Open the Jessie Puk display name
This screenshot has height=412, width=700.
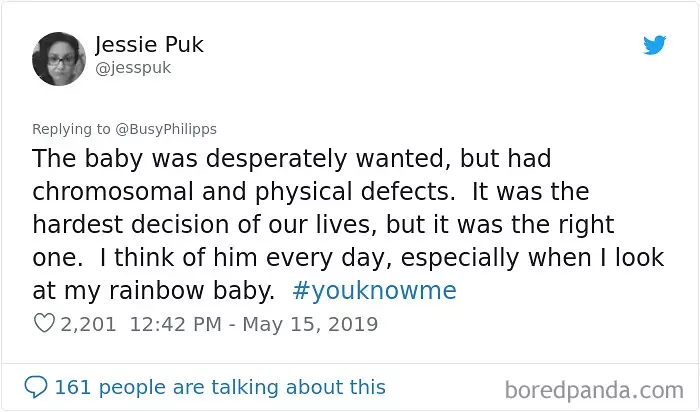pos(149,44)
